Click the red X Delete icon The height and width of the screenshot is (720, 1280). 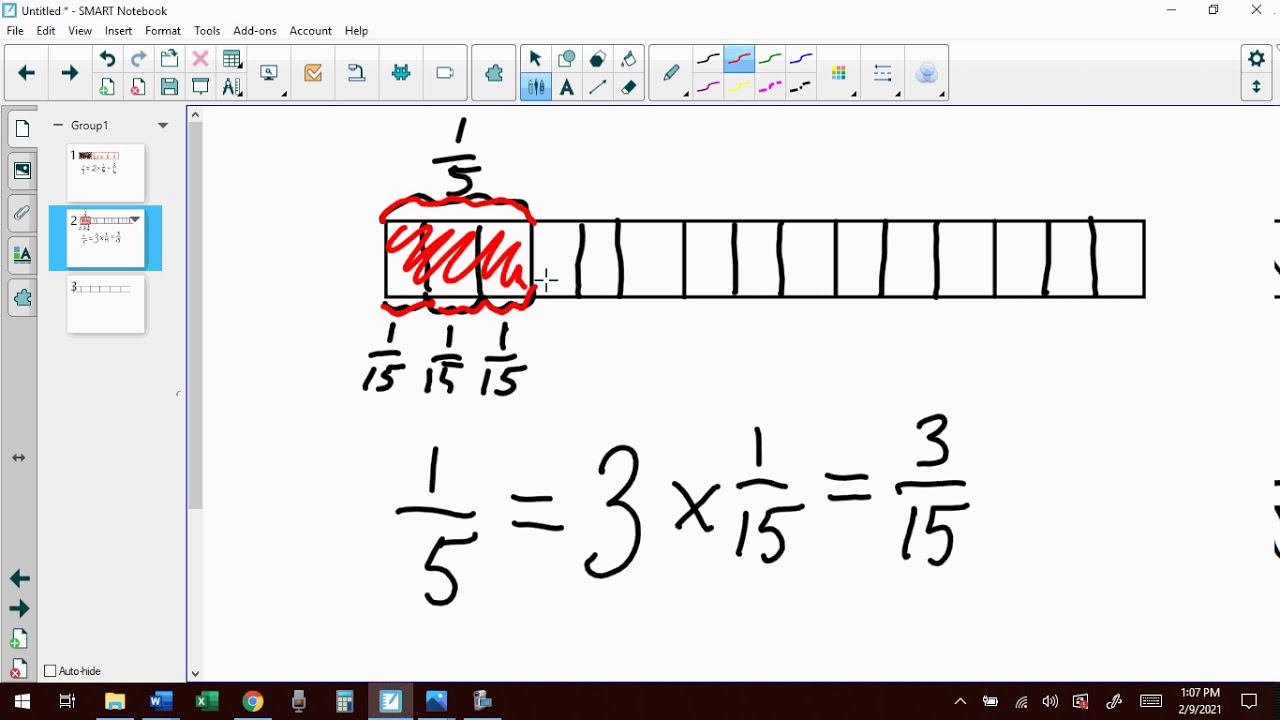tap(200, 59)
